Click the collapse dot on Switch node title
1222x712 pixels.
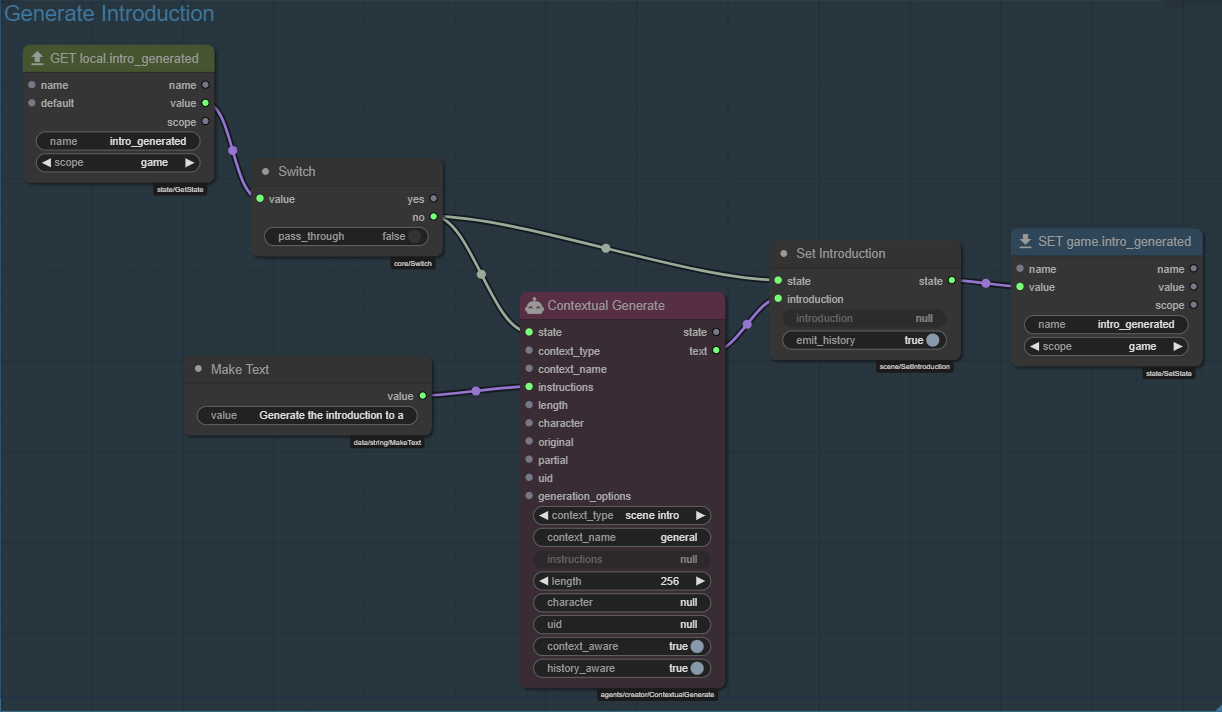tap(266, 172)
